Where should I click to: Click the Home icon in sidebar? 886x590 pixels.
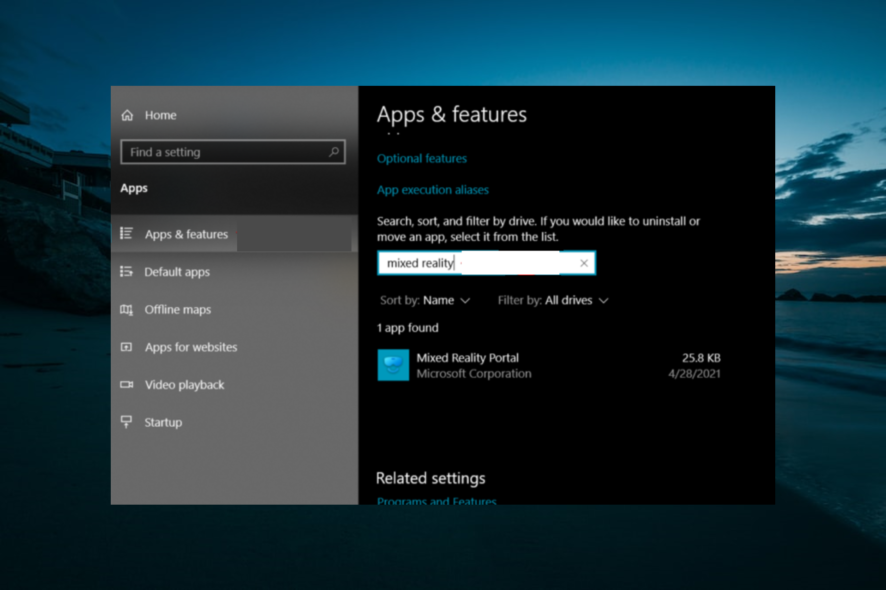127,115
